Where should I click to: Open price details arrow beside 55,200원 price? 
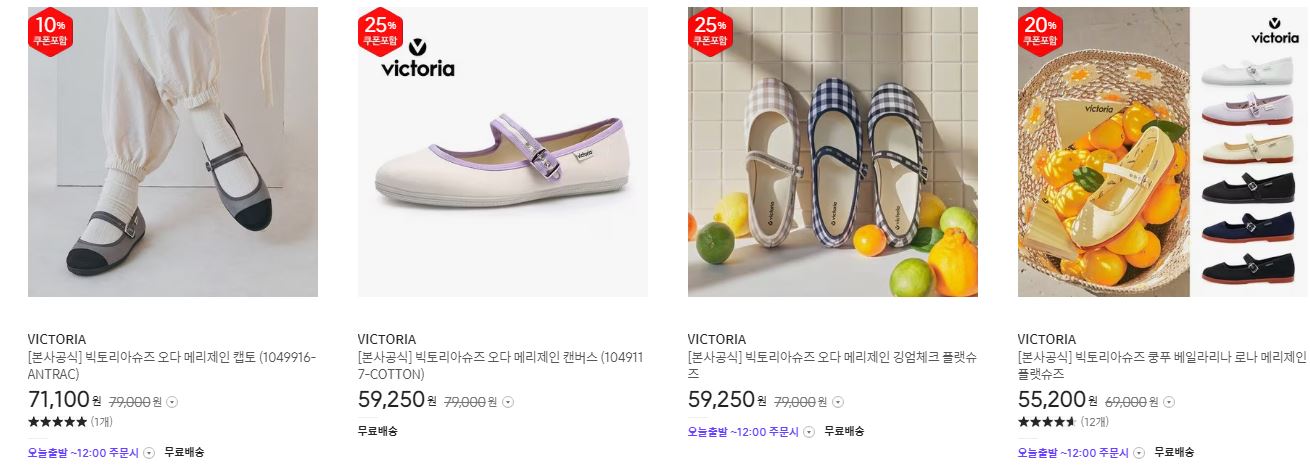pos(1167,402)
